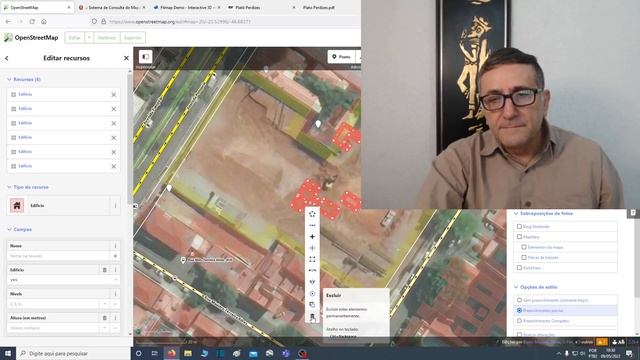The height and width of the screenshot is (360, 640).
Task: Click the Nome text input field
Action: (x=59, y=256)
